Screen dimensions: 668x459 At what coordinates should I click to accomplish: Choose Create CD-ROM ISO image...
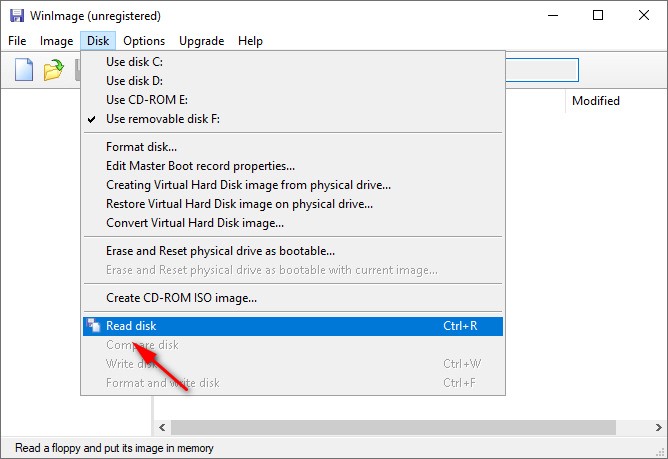click(293, 298)
